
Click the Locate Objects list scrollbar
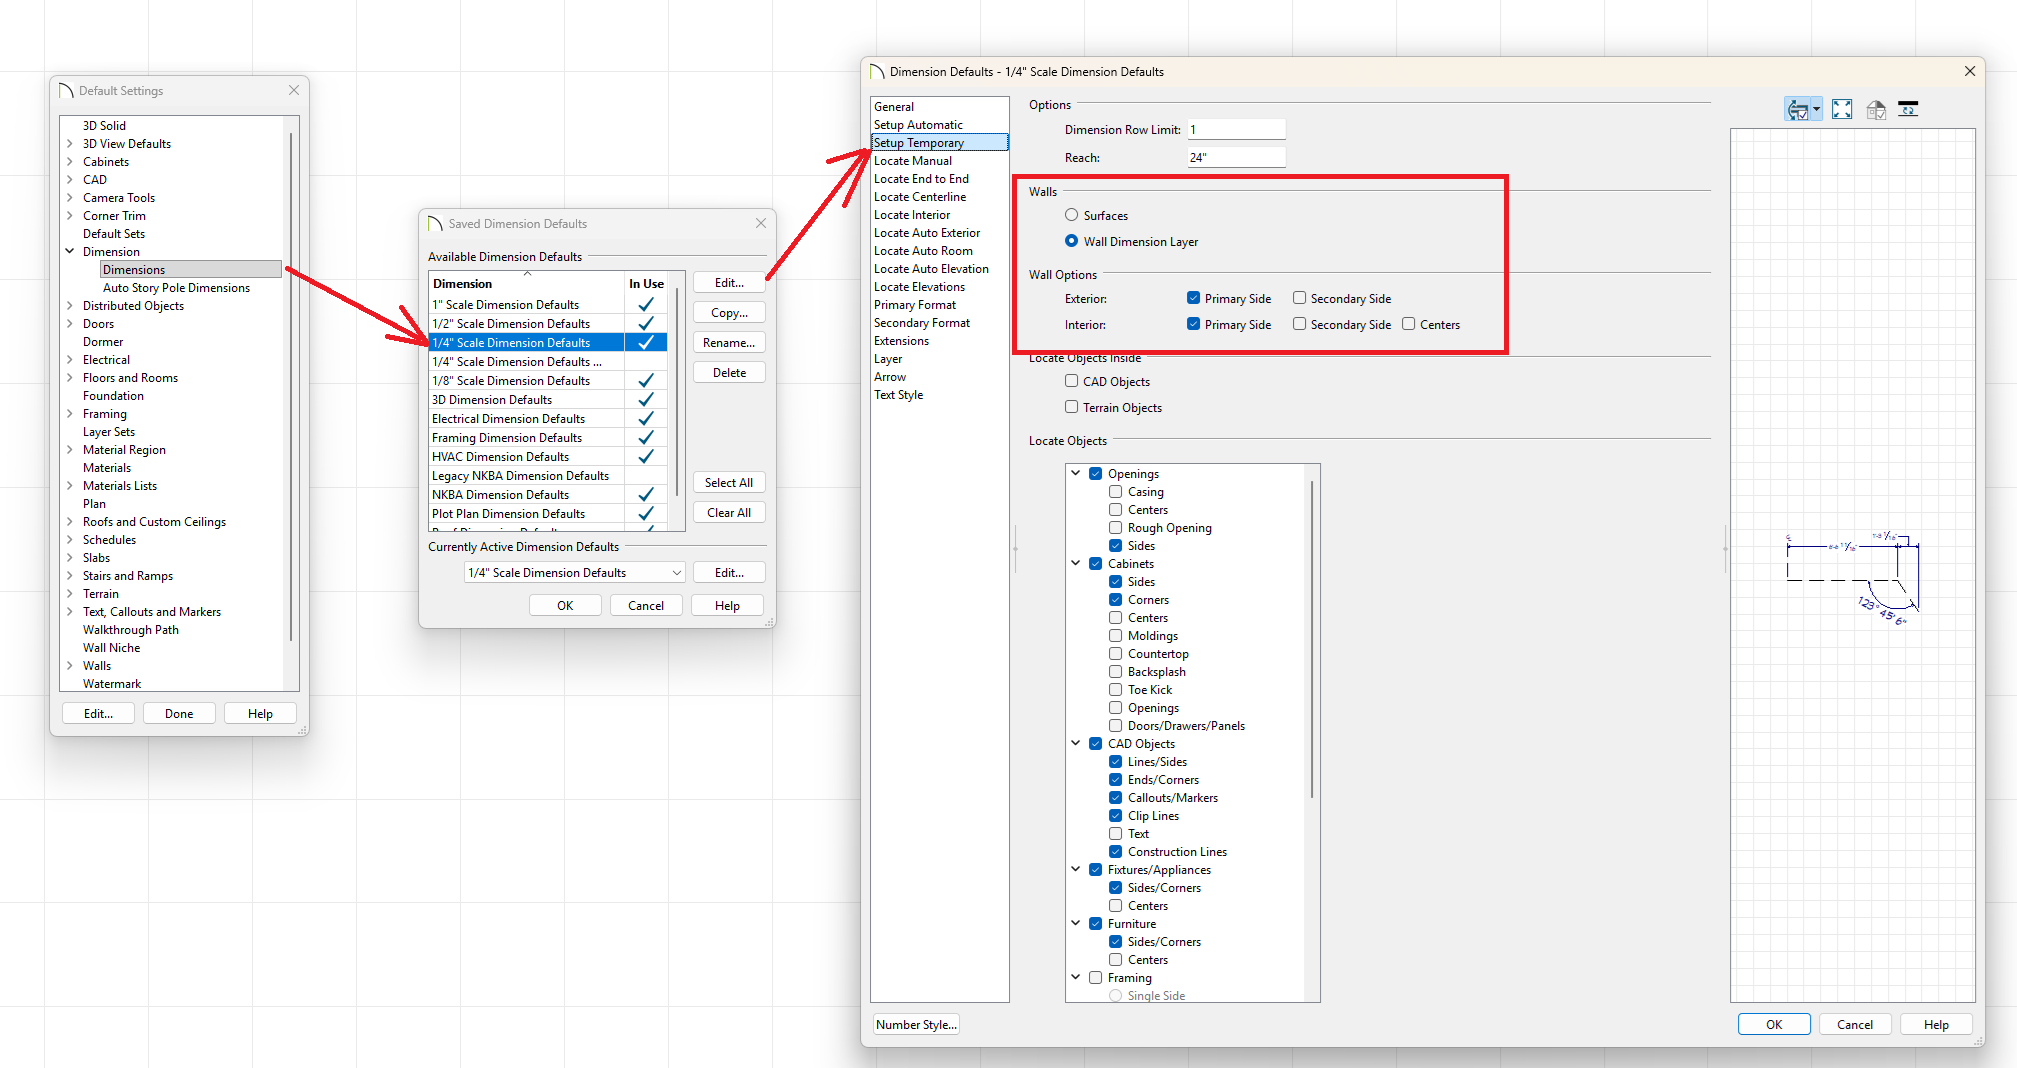point(1311,640)
